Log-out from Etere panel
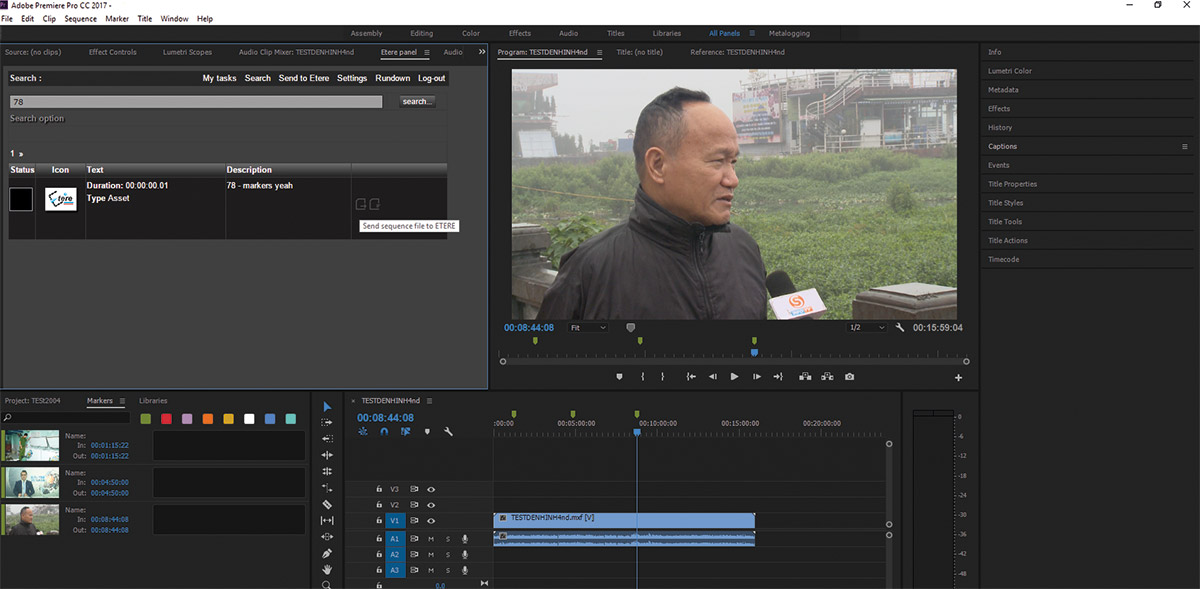 (x=432, y=78)
